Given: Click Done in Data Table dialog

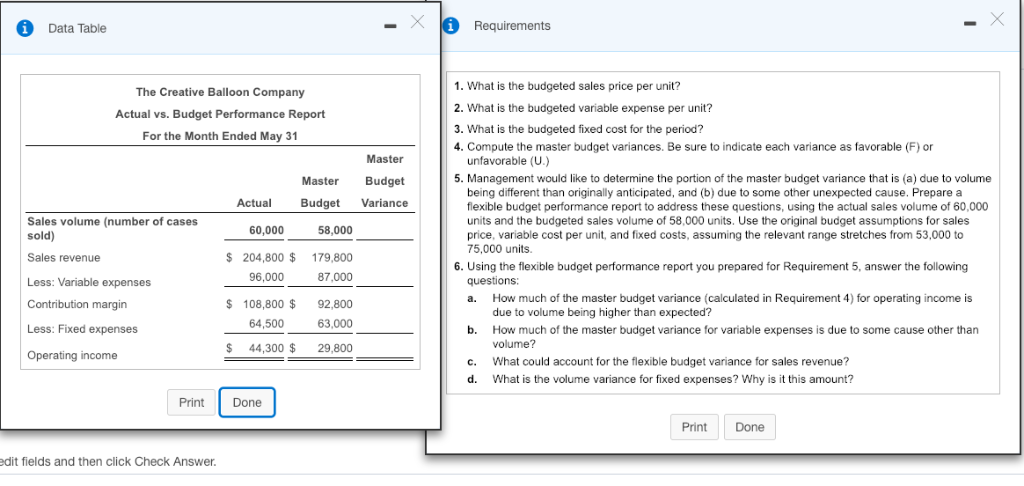Looking at the screenshot, I should click(247, 402).
